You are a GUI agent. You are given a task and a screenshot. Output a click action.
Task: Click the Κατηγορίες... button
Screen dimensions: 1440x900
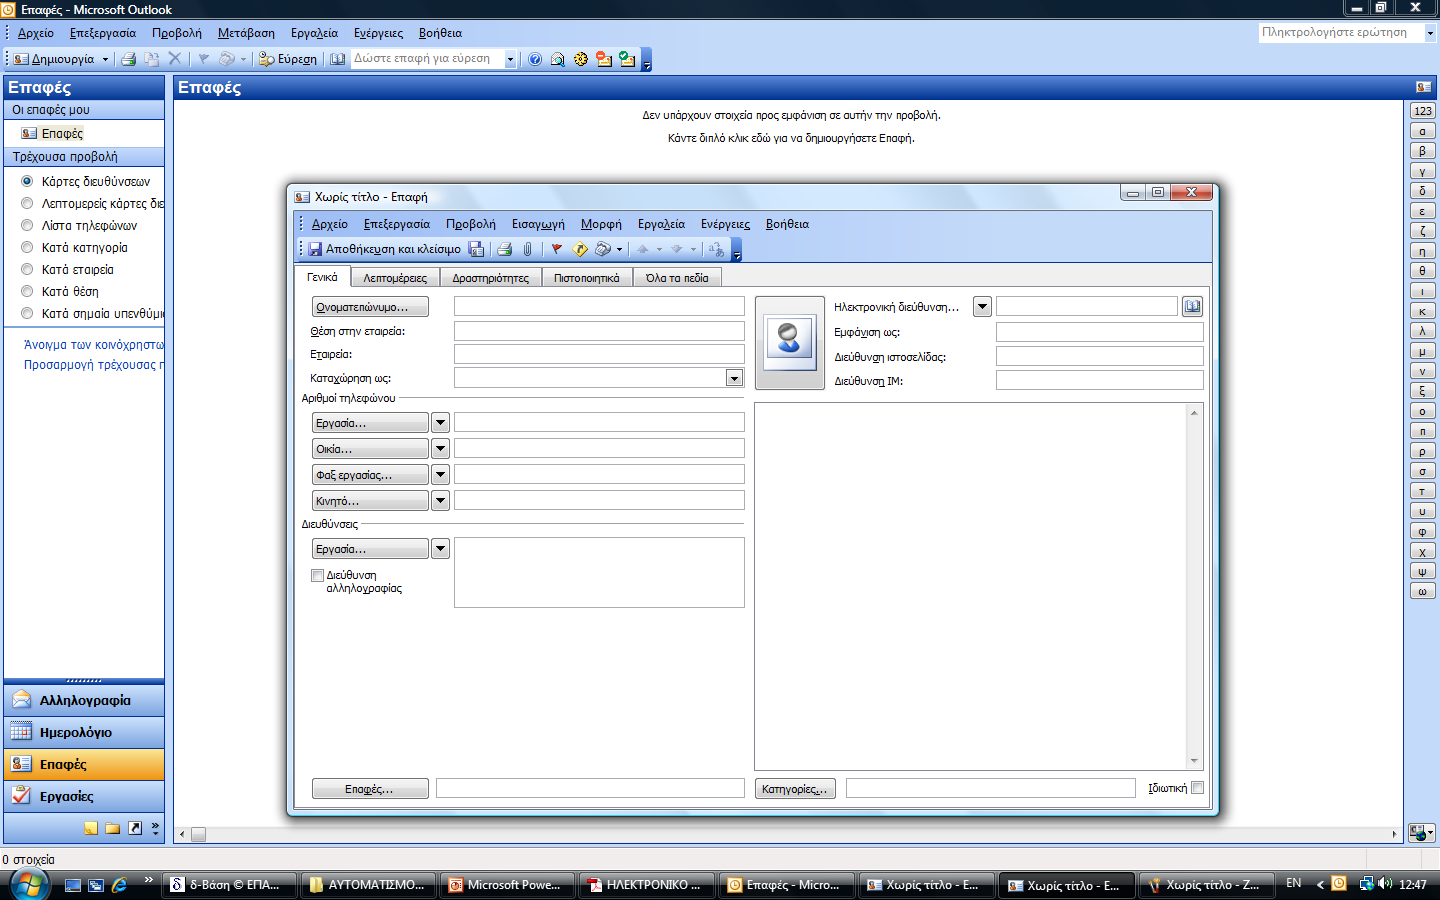(x=795, y=789)
